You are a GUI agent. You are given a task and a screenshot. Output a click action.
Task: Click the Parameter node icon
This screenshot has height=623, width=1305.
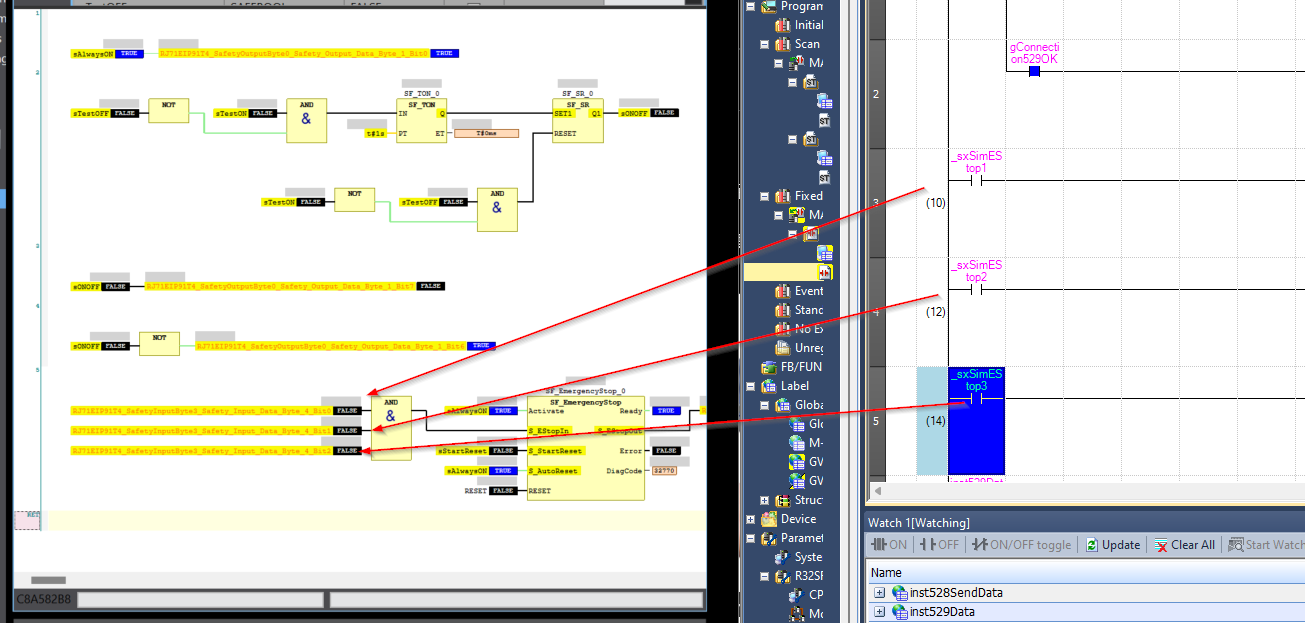point(769,538)
